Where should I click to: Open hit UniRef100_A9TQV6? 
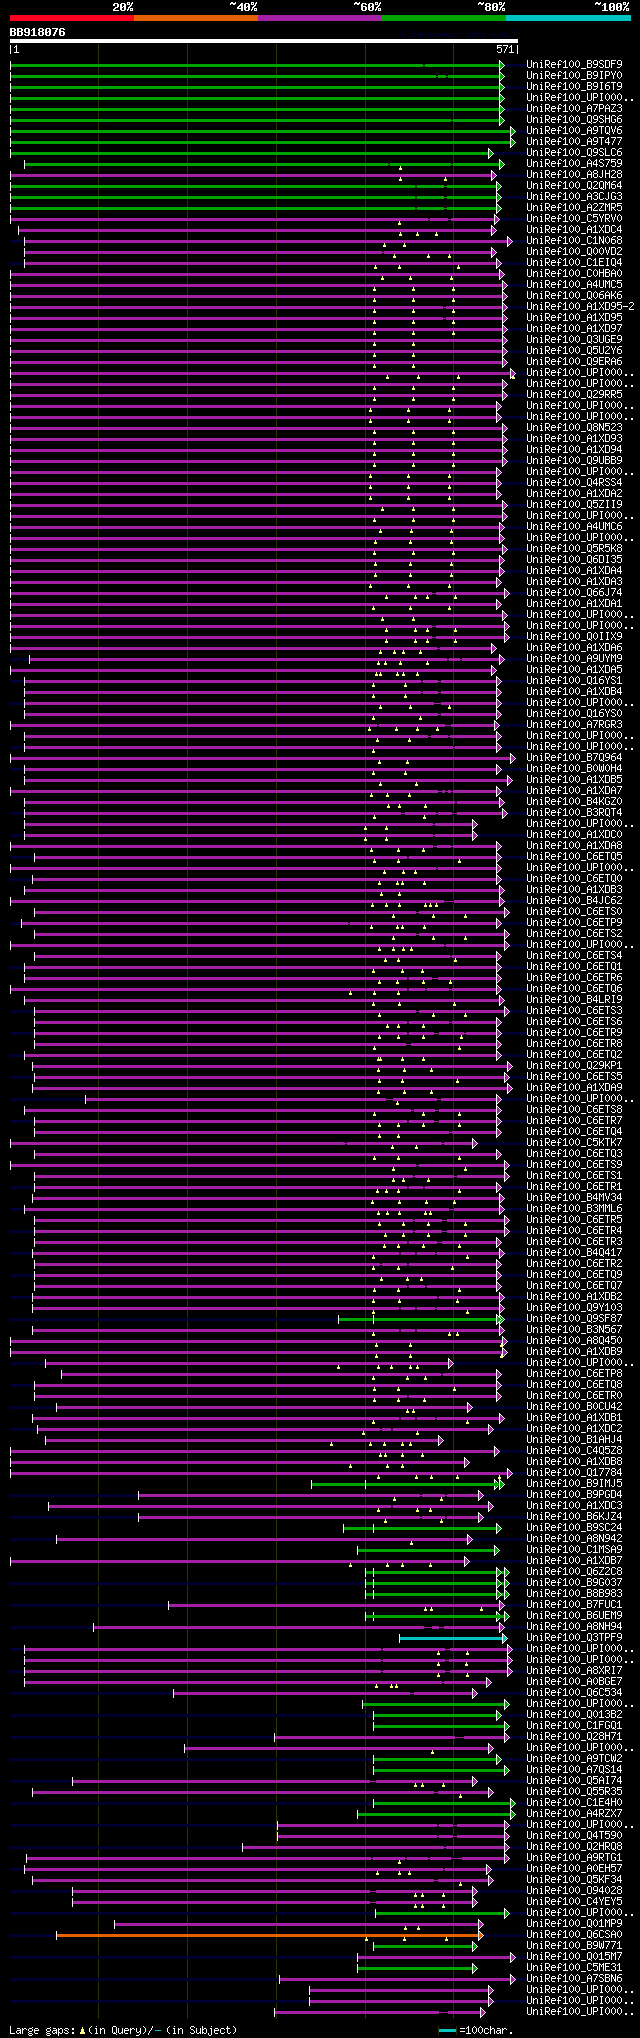574,130
